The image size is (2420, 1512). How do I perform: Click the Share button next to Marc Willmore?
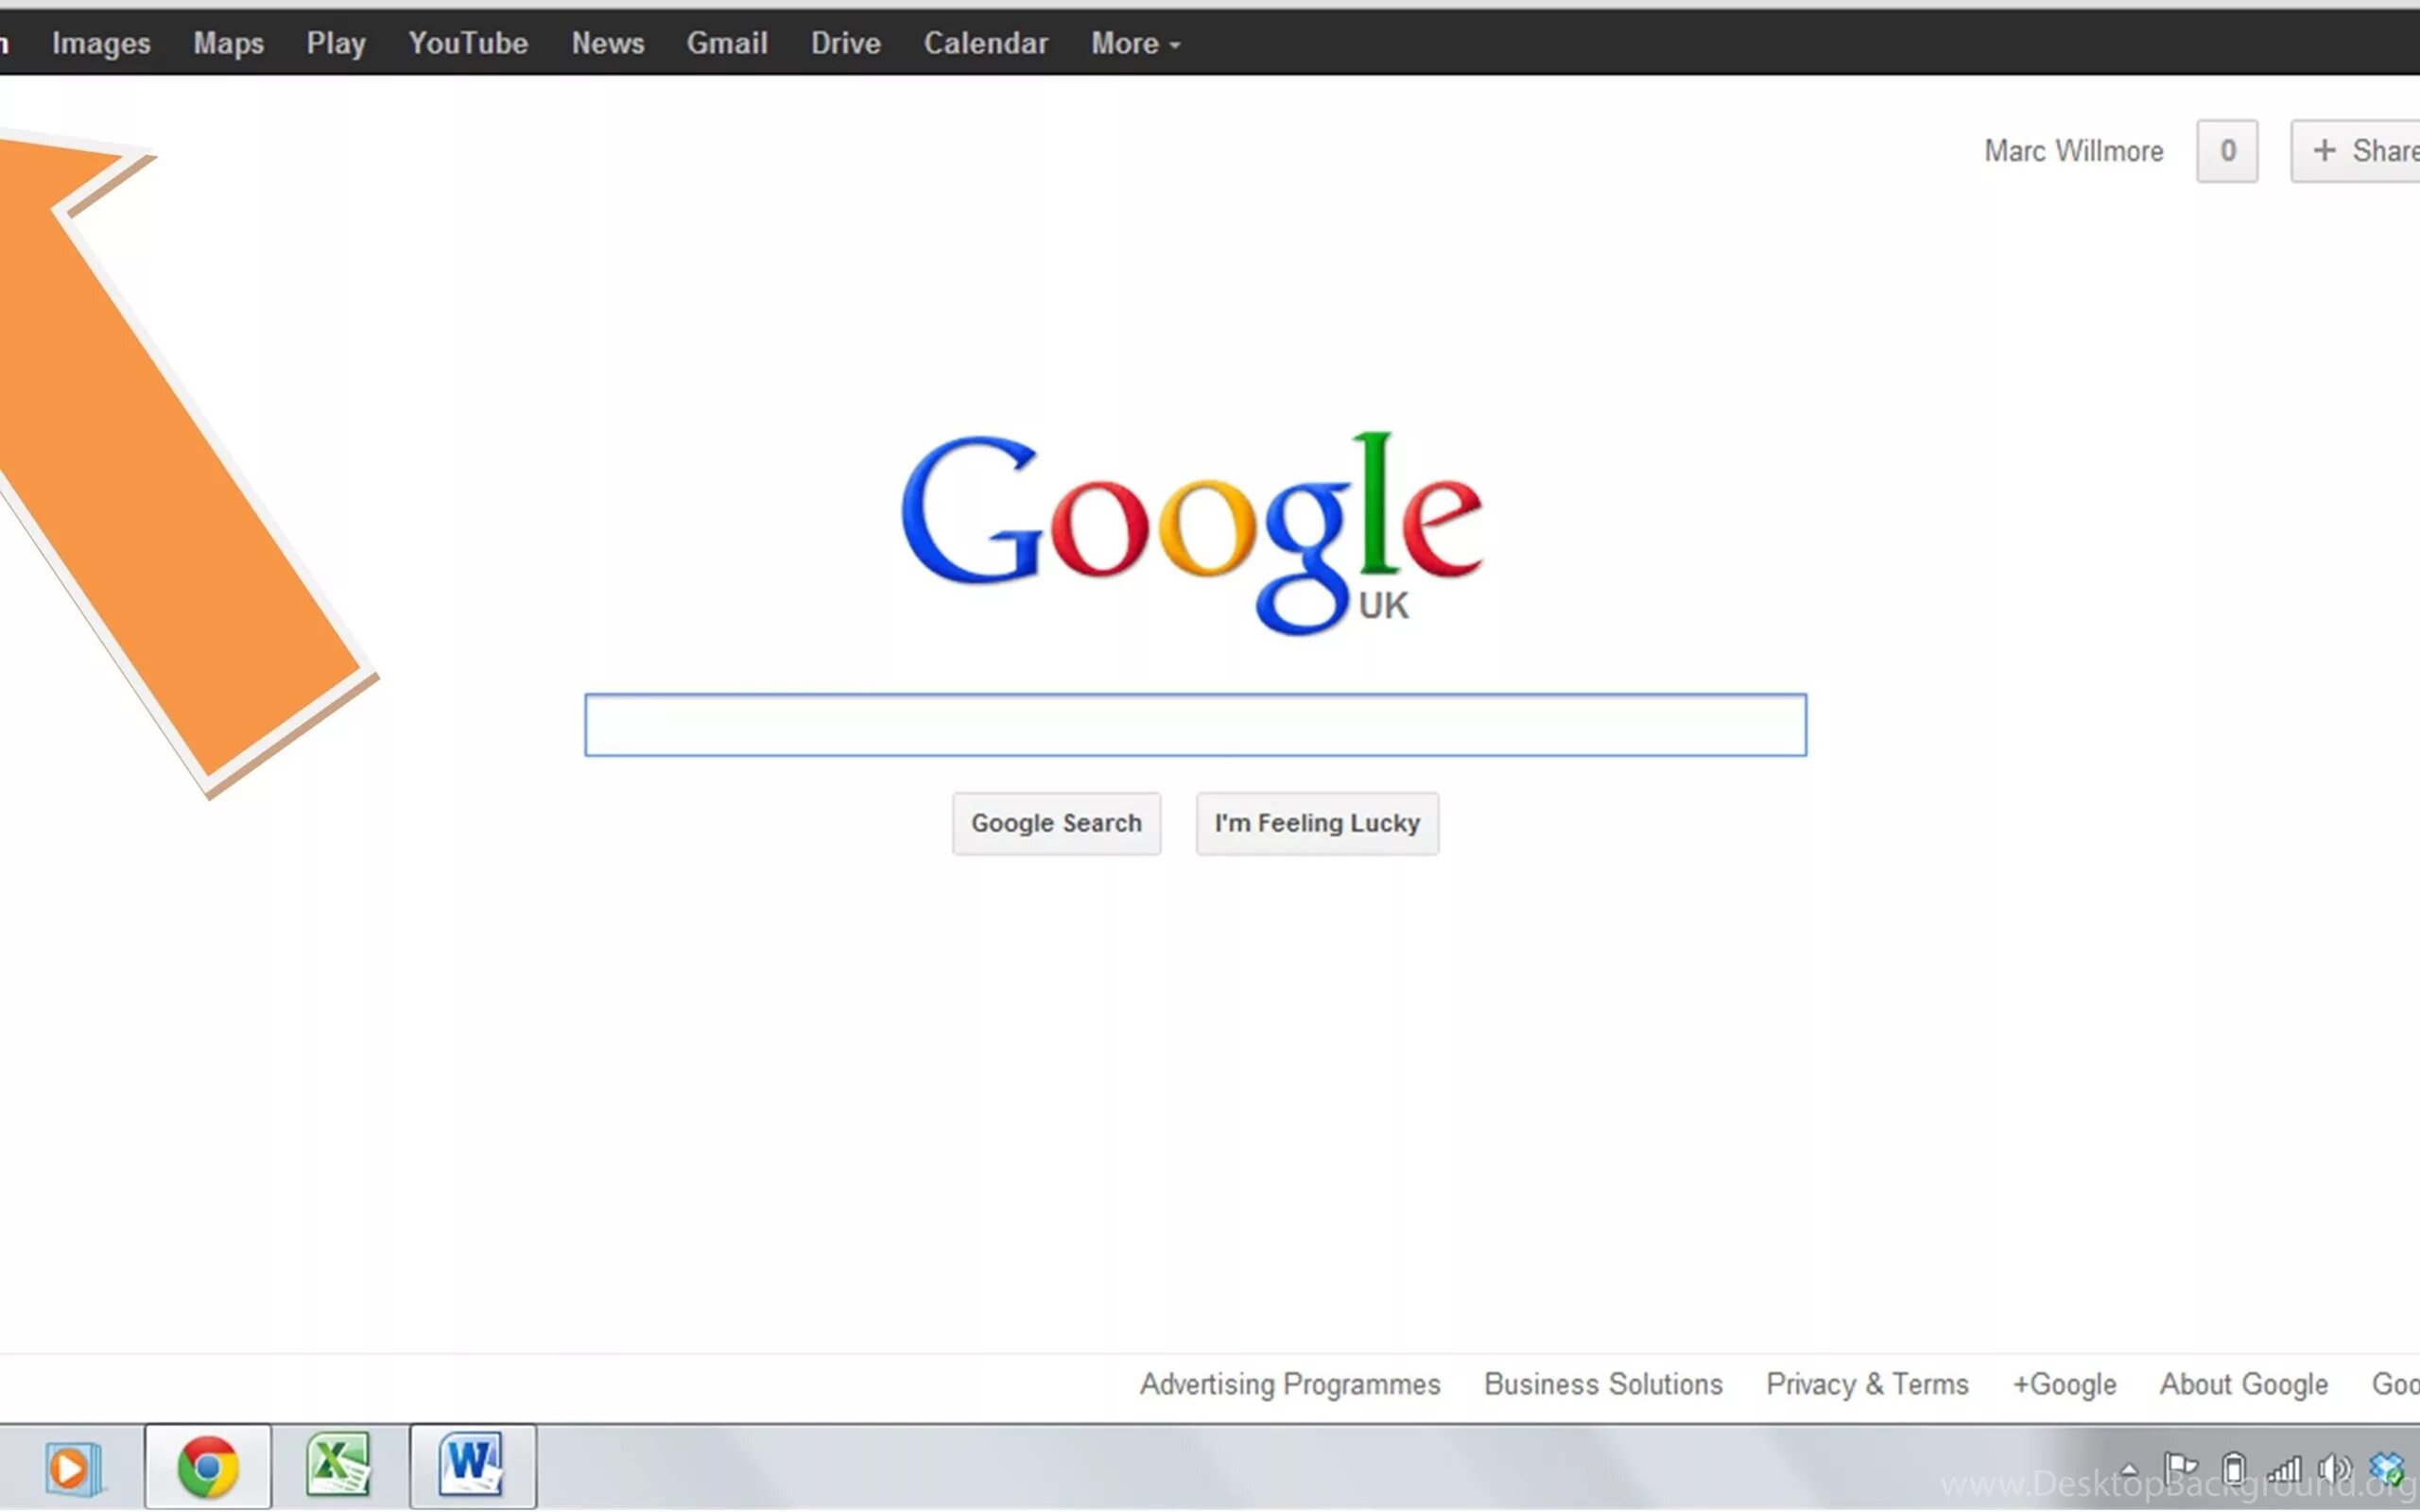pyautogui.click(x=2366, y=150)
